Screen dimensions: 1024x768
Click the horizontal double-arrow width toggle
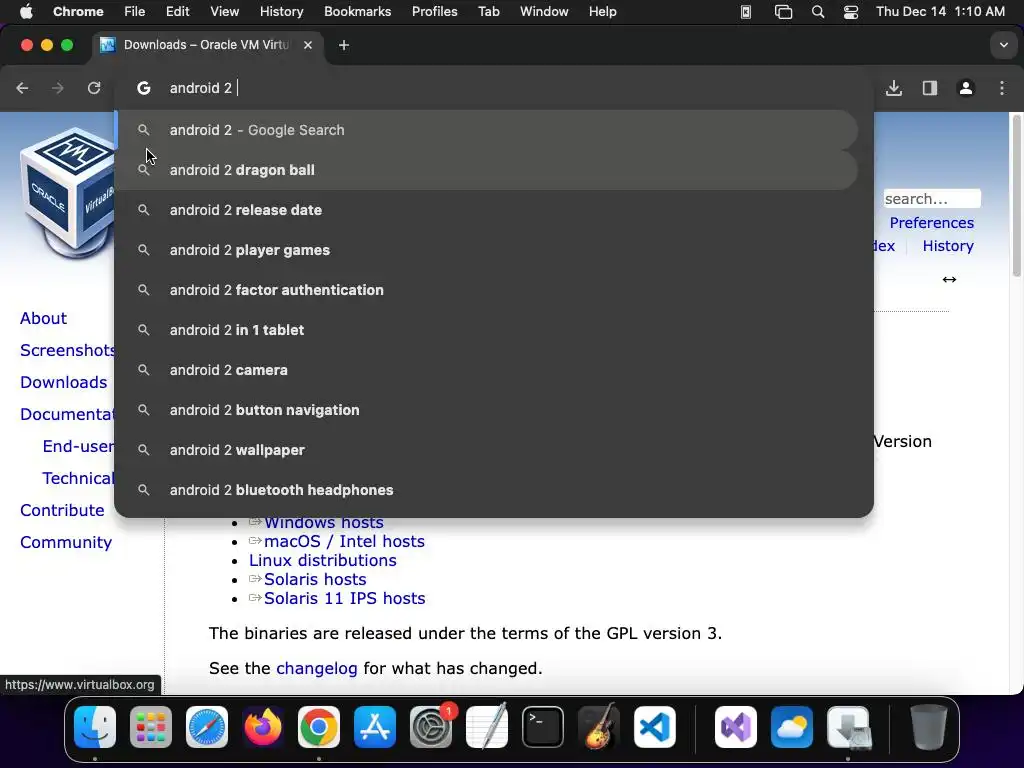point(949,280)
